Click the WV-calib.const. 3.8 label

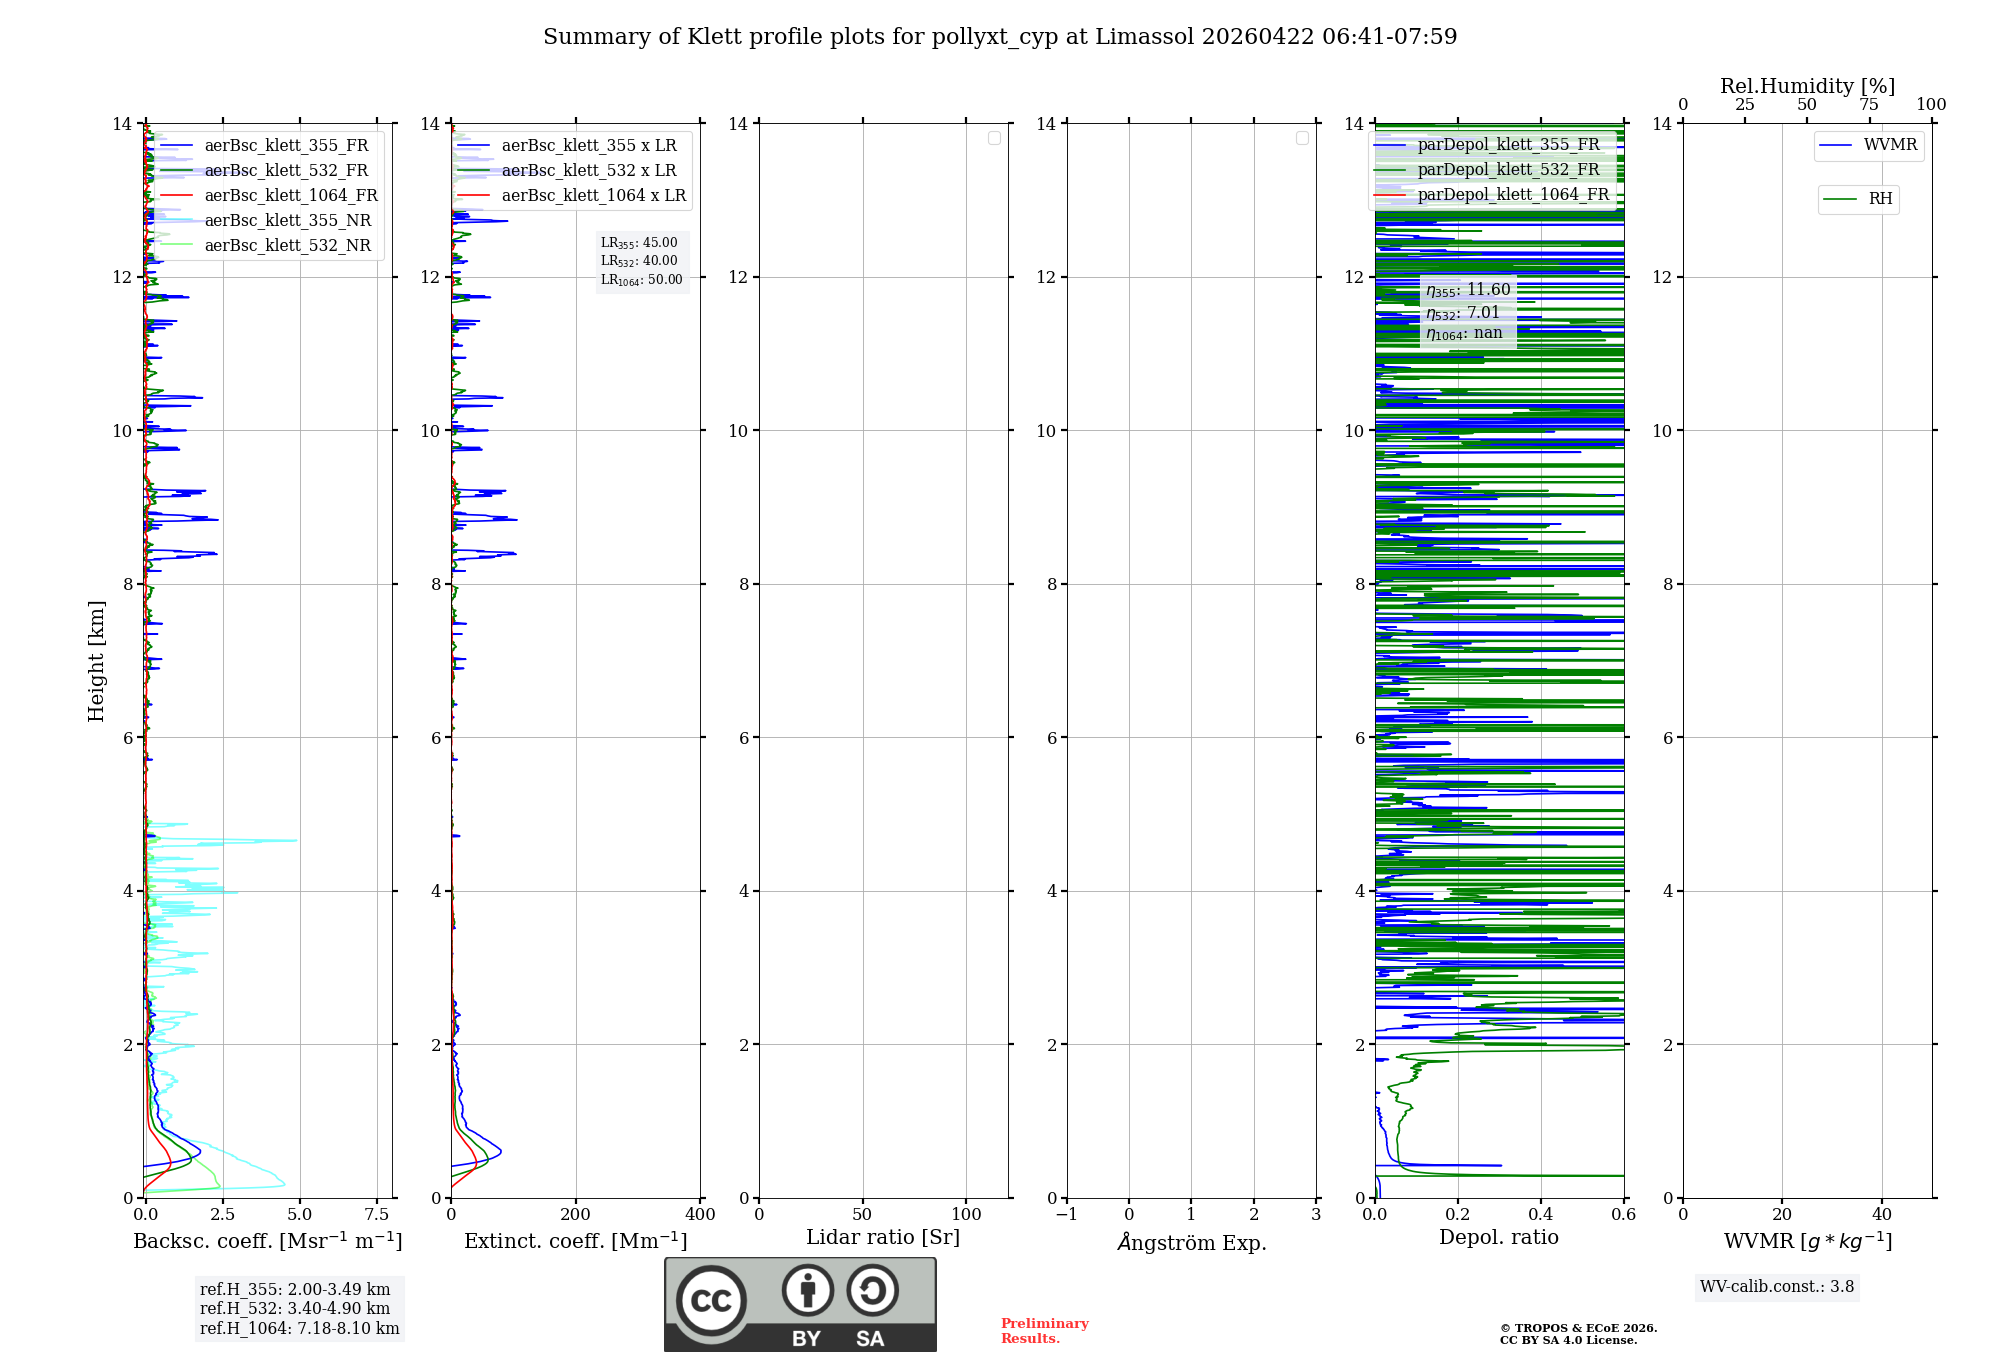pyautogui.click(x=1776, y=1287)
